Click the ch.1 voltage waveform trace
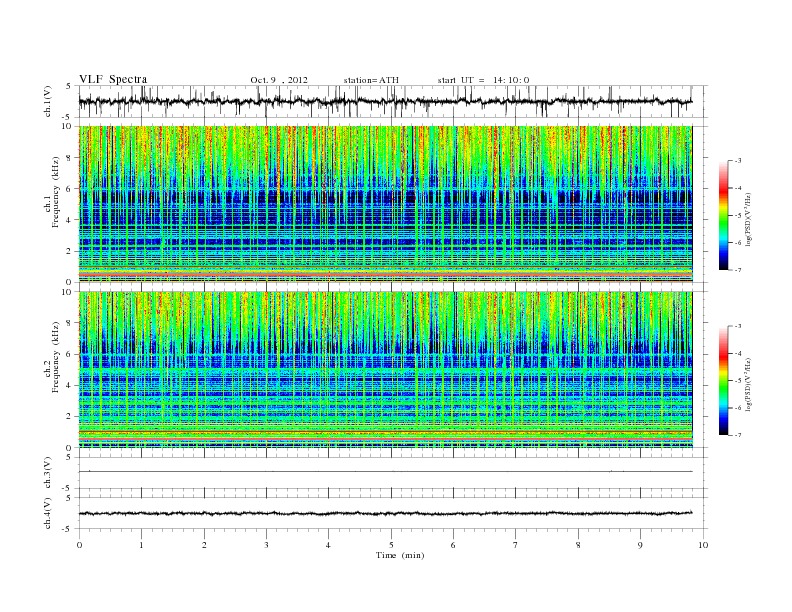This screenshot has height=612, width=792. [385, 102]
